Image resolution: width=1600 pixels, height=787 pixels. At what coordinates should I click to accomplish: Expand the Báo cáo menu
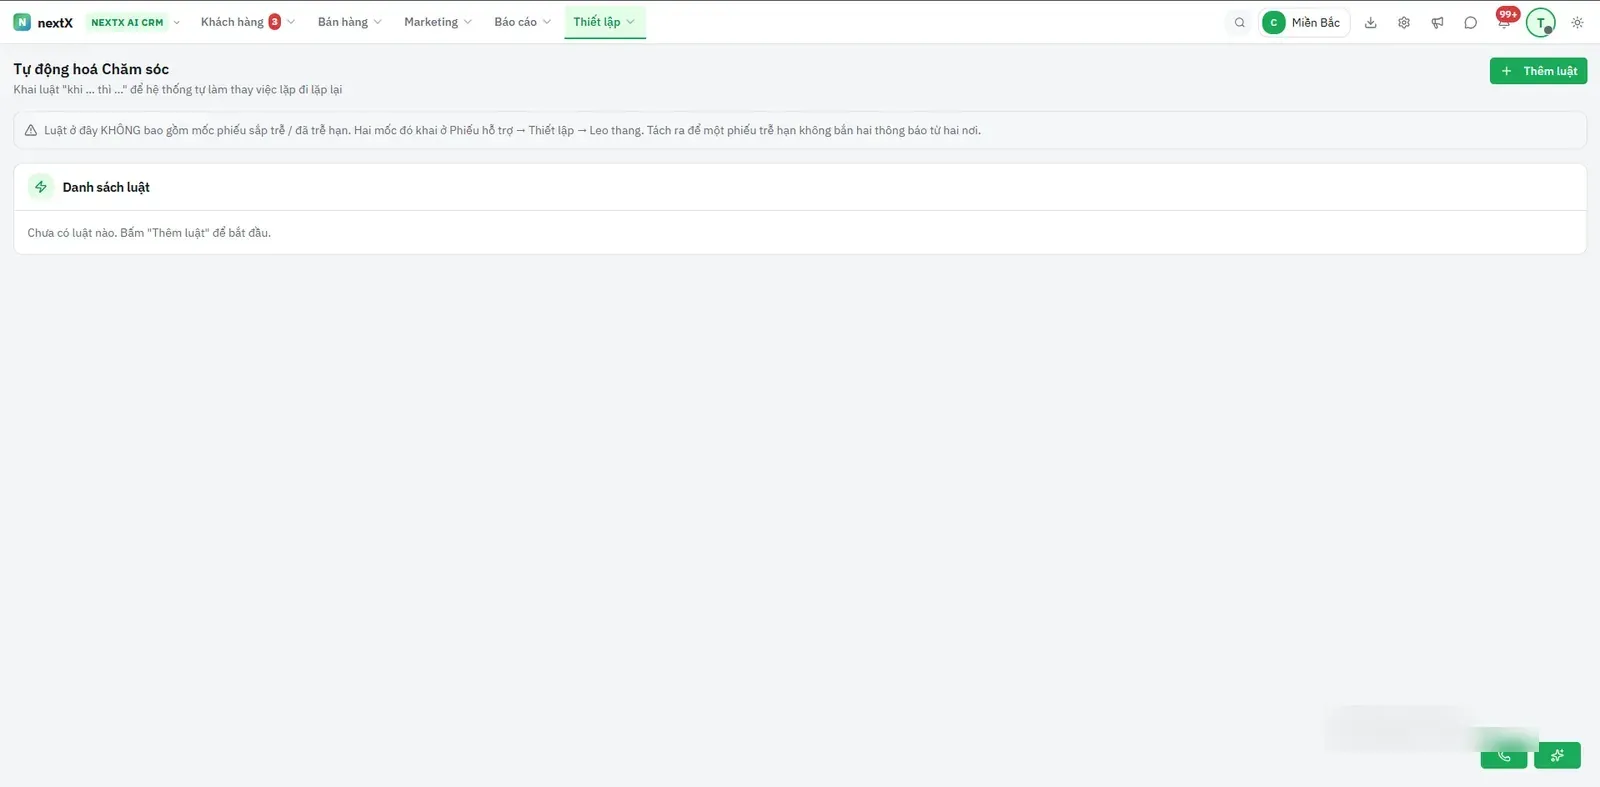click(x=522, y=22)
